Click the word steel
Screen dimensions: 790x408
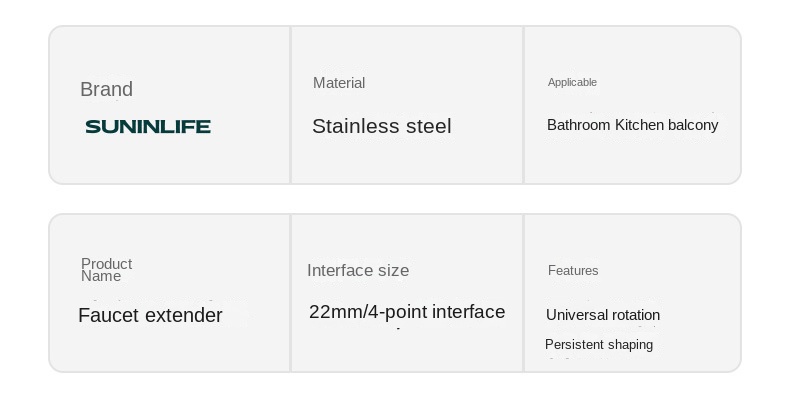pyautogui.click(x=429, y=126)
